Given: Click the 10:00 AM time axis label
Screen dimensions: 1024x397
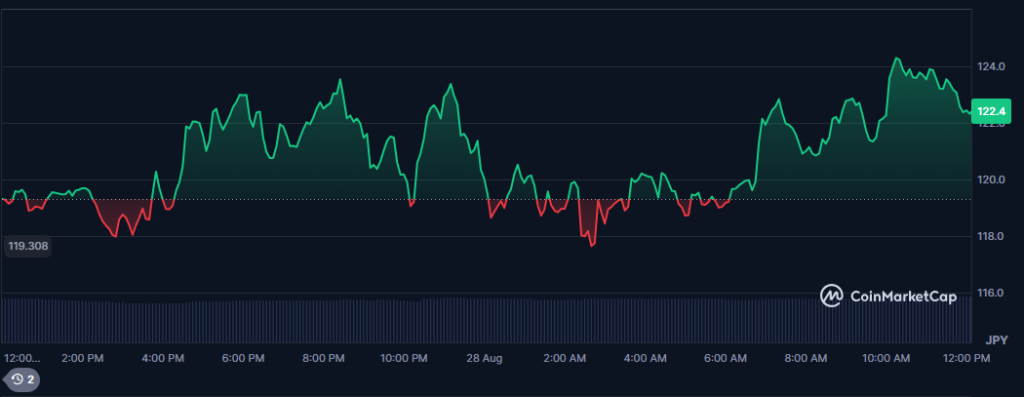Looking at the screenshot, I should click(x=886, y=358).
